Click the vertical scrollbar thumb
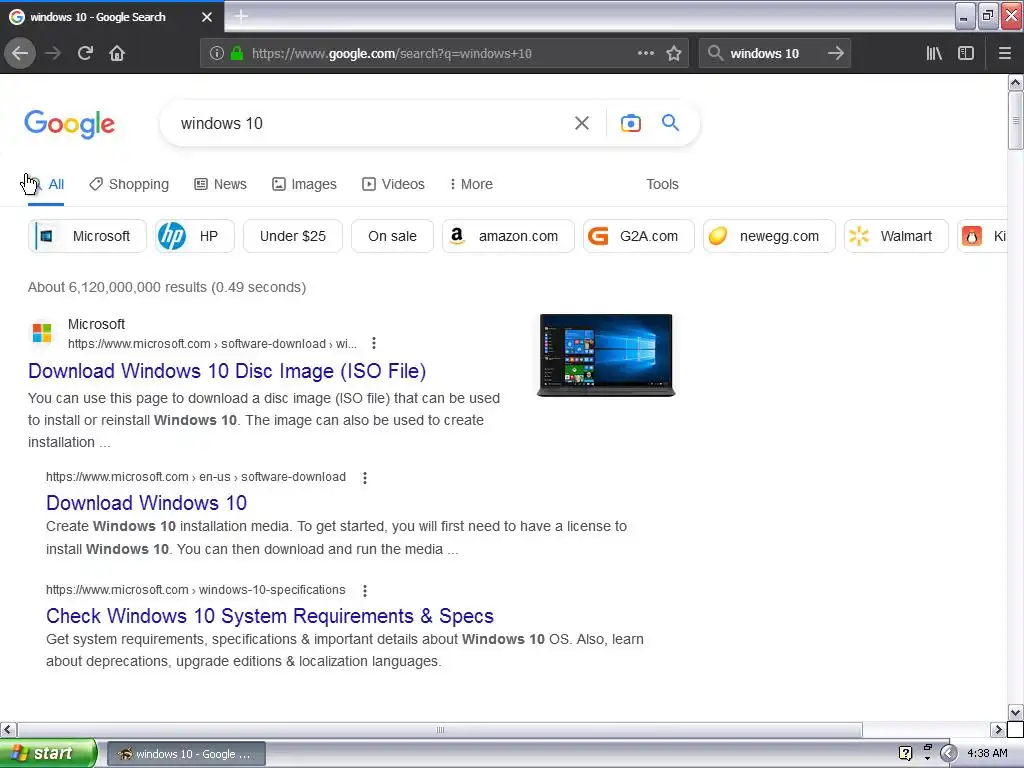Image resolution: width=1024 pixels, height=768 pixels. (1015, 121)
